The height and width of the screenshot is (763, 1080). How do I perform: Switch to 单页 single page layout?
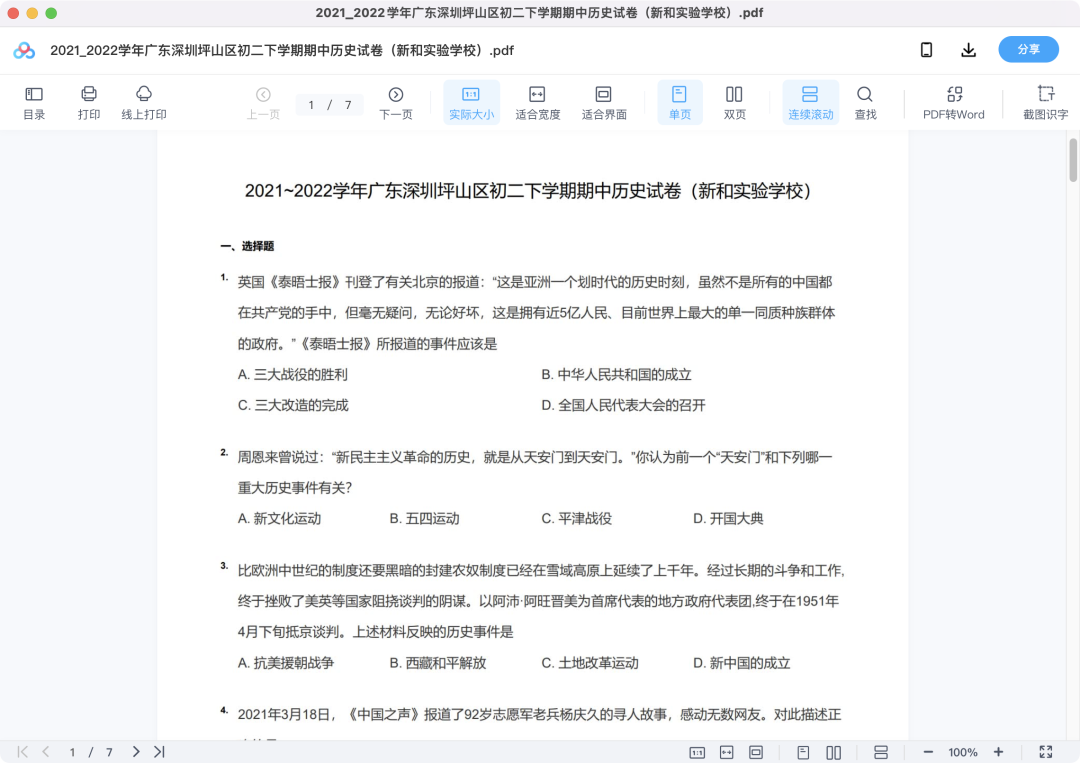680,103
